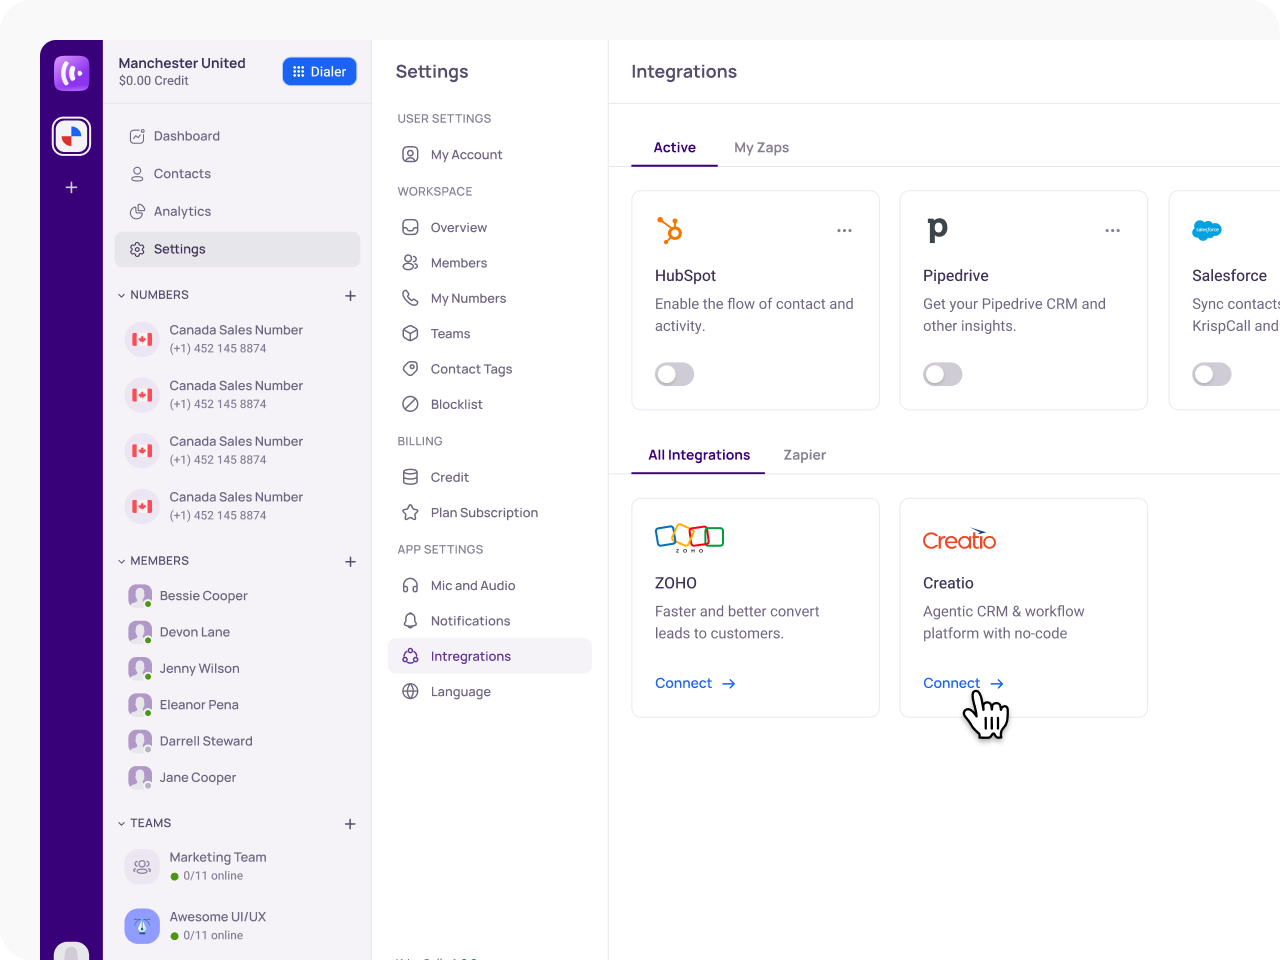Click the Language globe icon
Image resolution: width=1280 pixels, height=960 pixels.
[410, 692]
